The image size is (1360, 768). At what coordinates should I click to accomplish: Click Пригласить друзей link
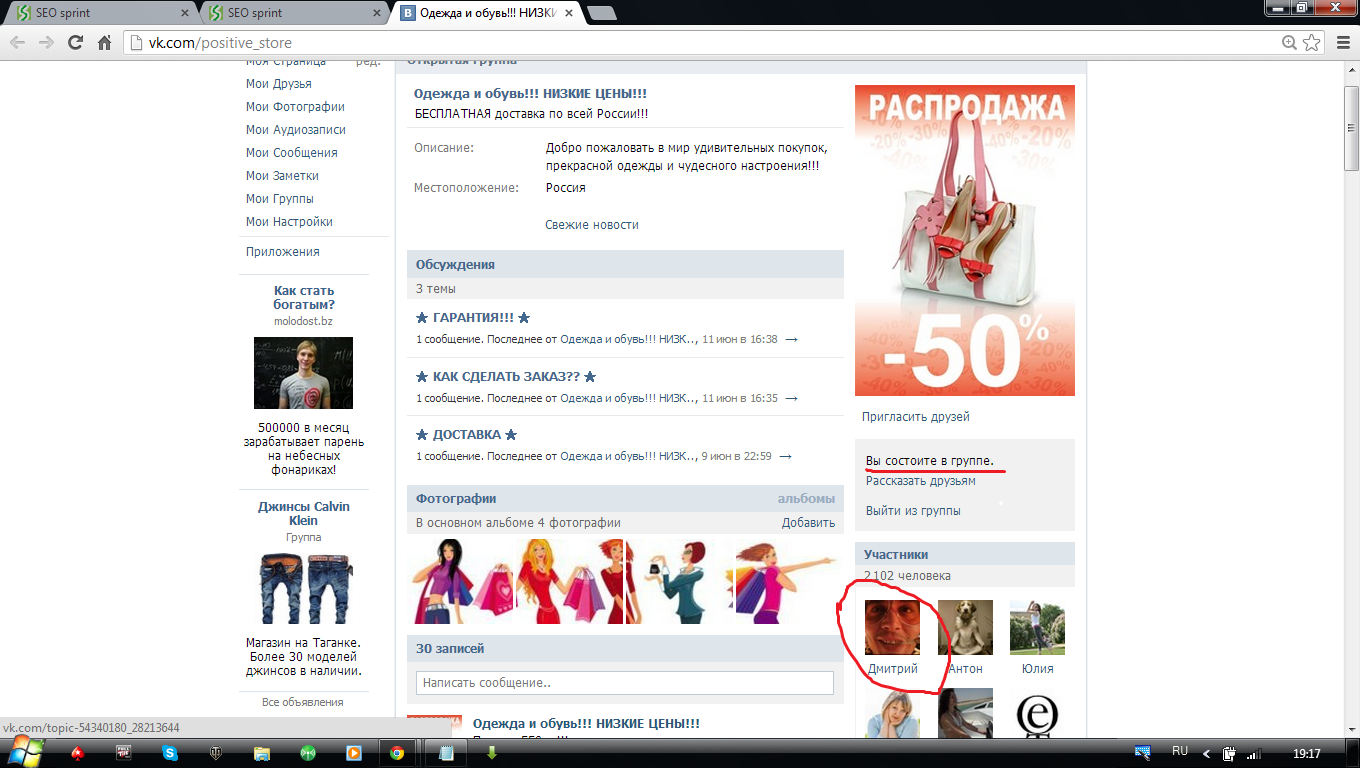click(916, 417)
